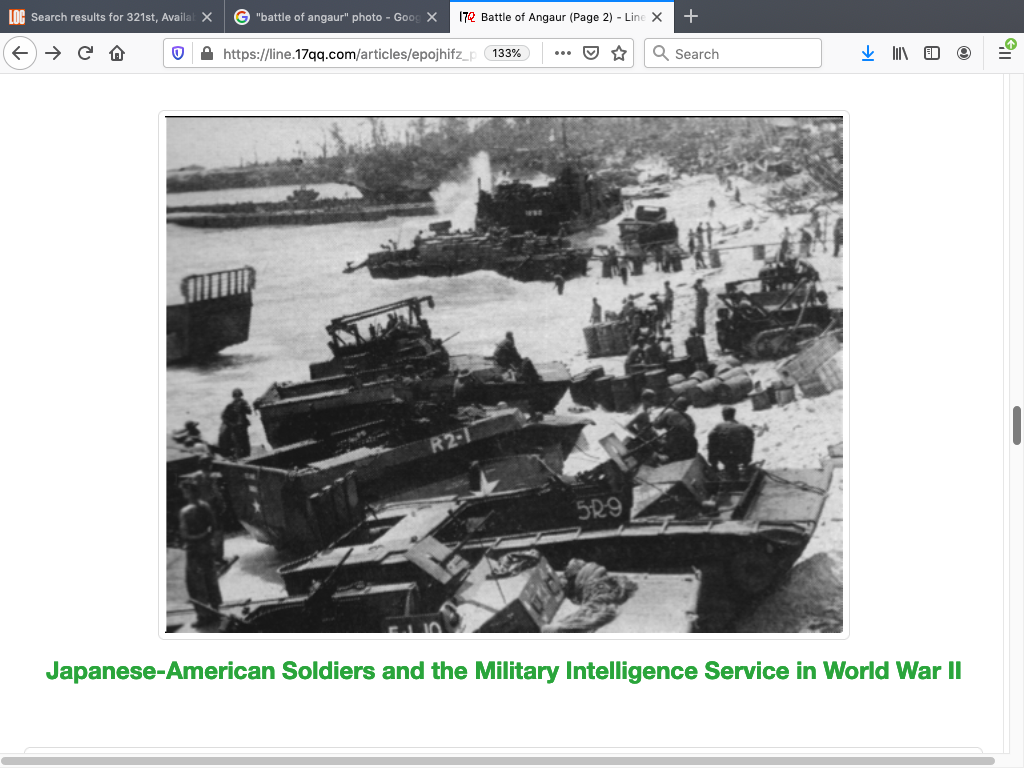Save page to Pocket

591,54
